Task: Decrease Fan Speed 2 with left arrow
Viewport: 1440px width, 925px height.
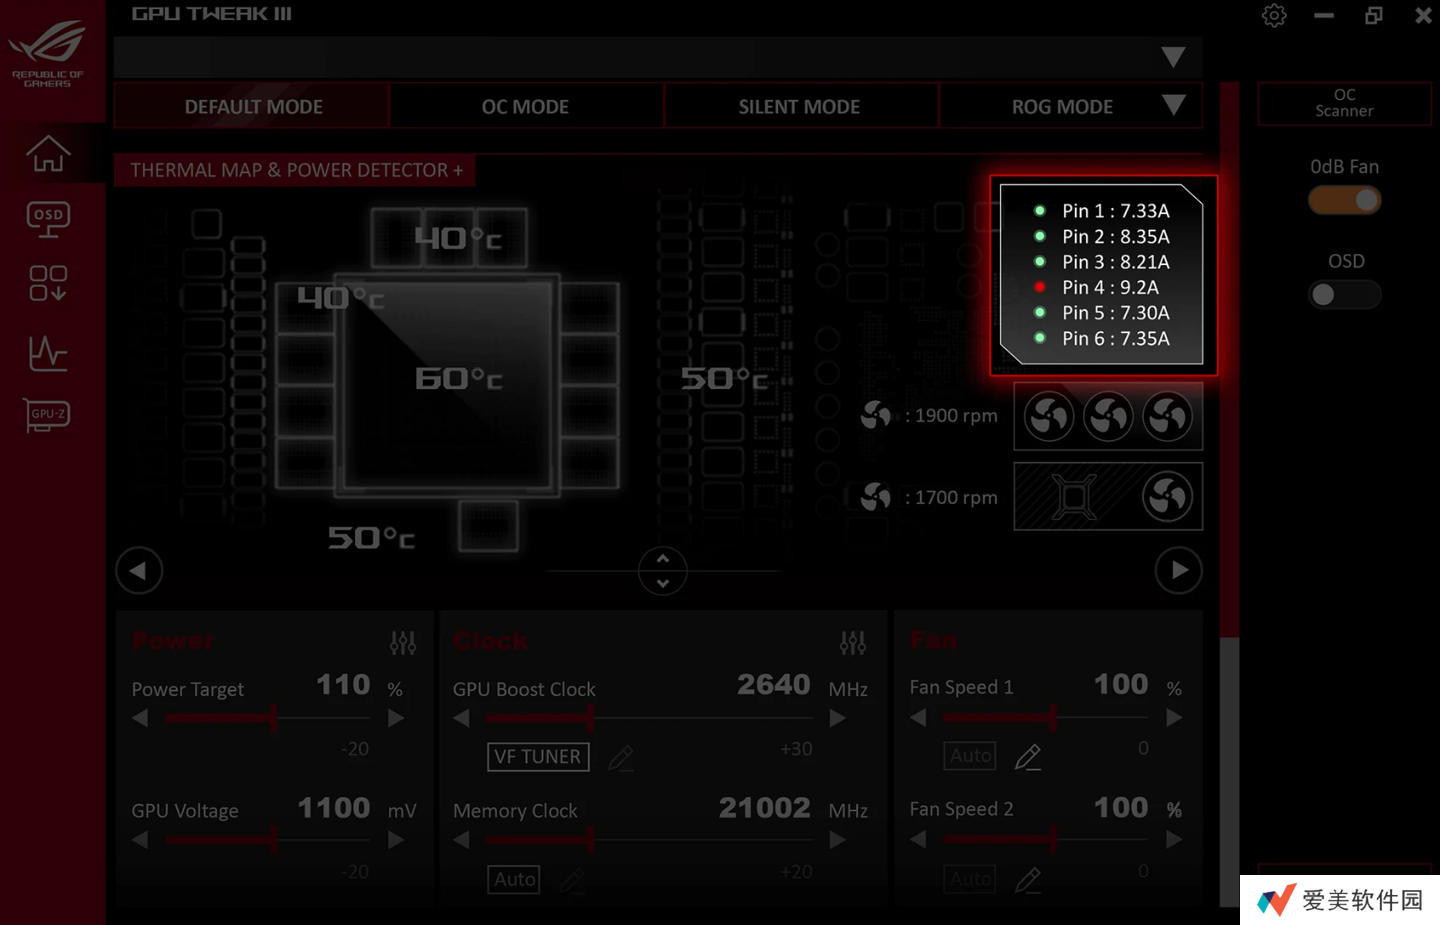Action: 918,839
